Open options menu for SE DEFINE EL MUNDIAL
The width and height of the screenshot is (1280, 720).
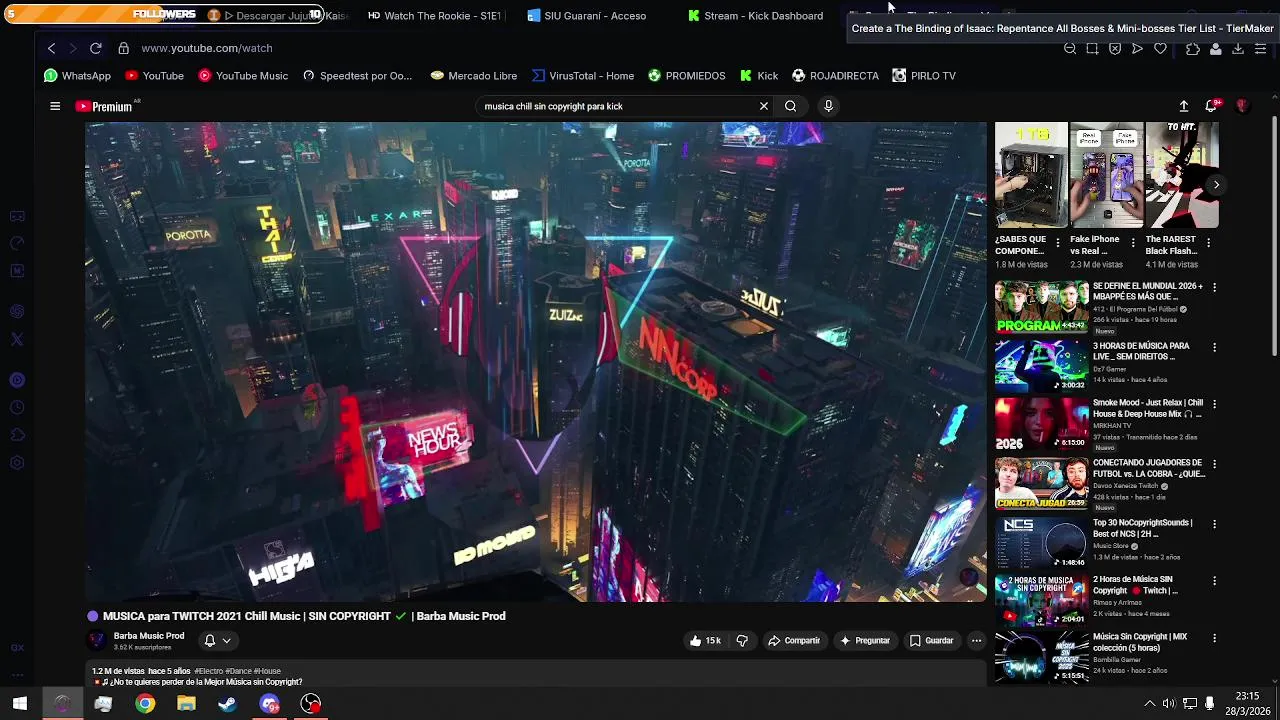click(x=1214, y=288)
